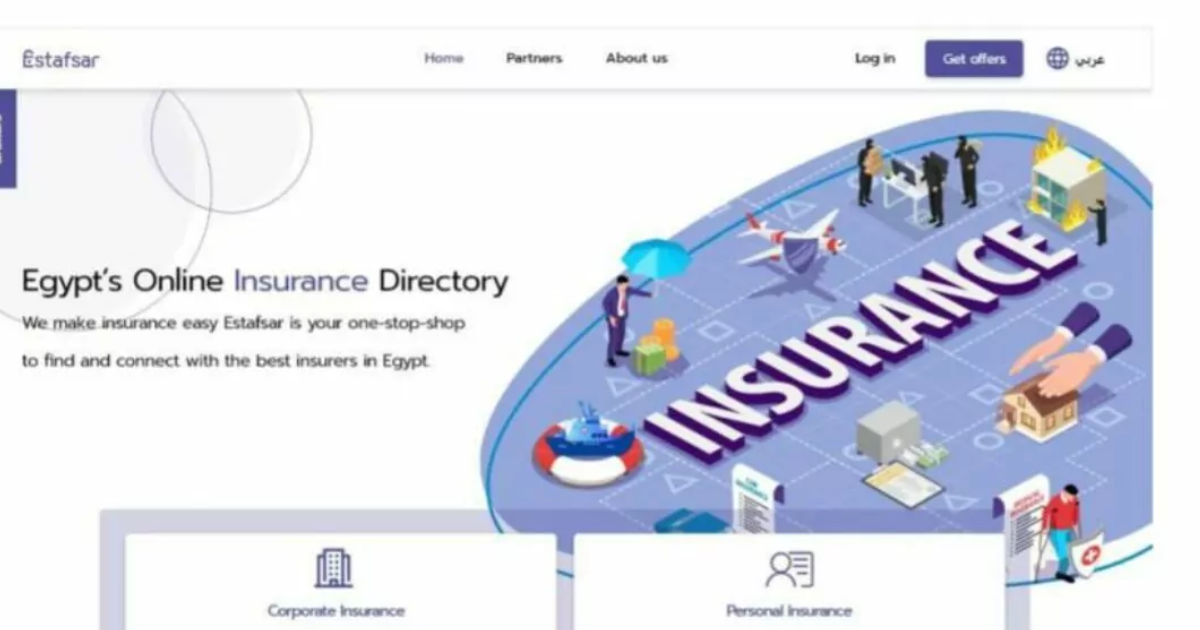
Task: Select the Personal Insurance label
Action: [789, 611]
